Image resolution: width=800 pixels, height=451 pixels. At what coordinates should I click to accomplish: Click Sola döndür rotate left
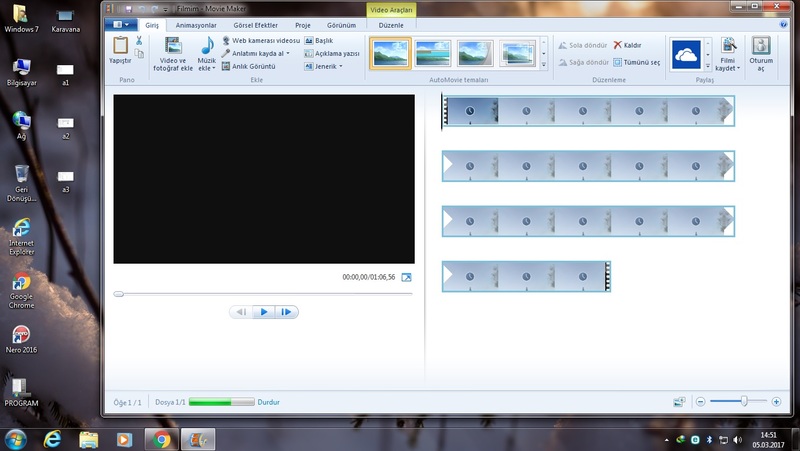coord(583,45)
